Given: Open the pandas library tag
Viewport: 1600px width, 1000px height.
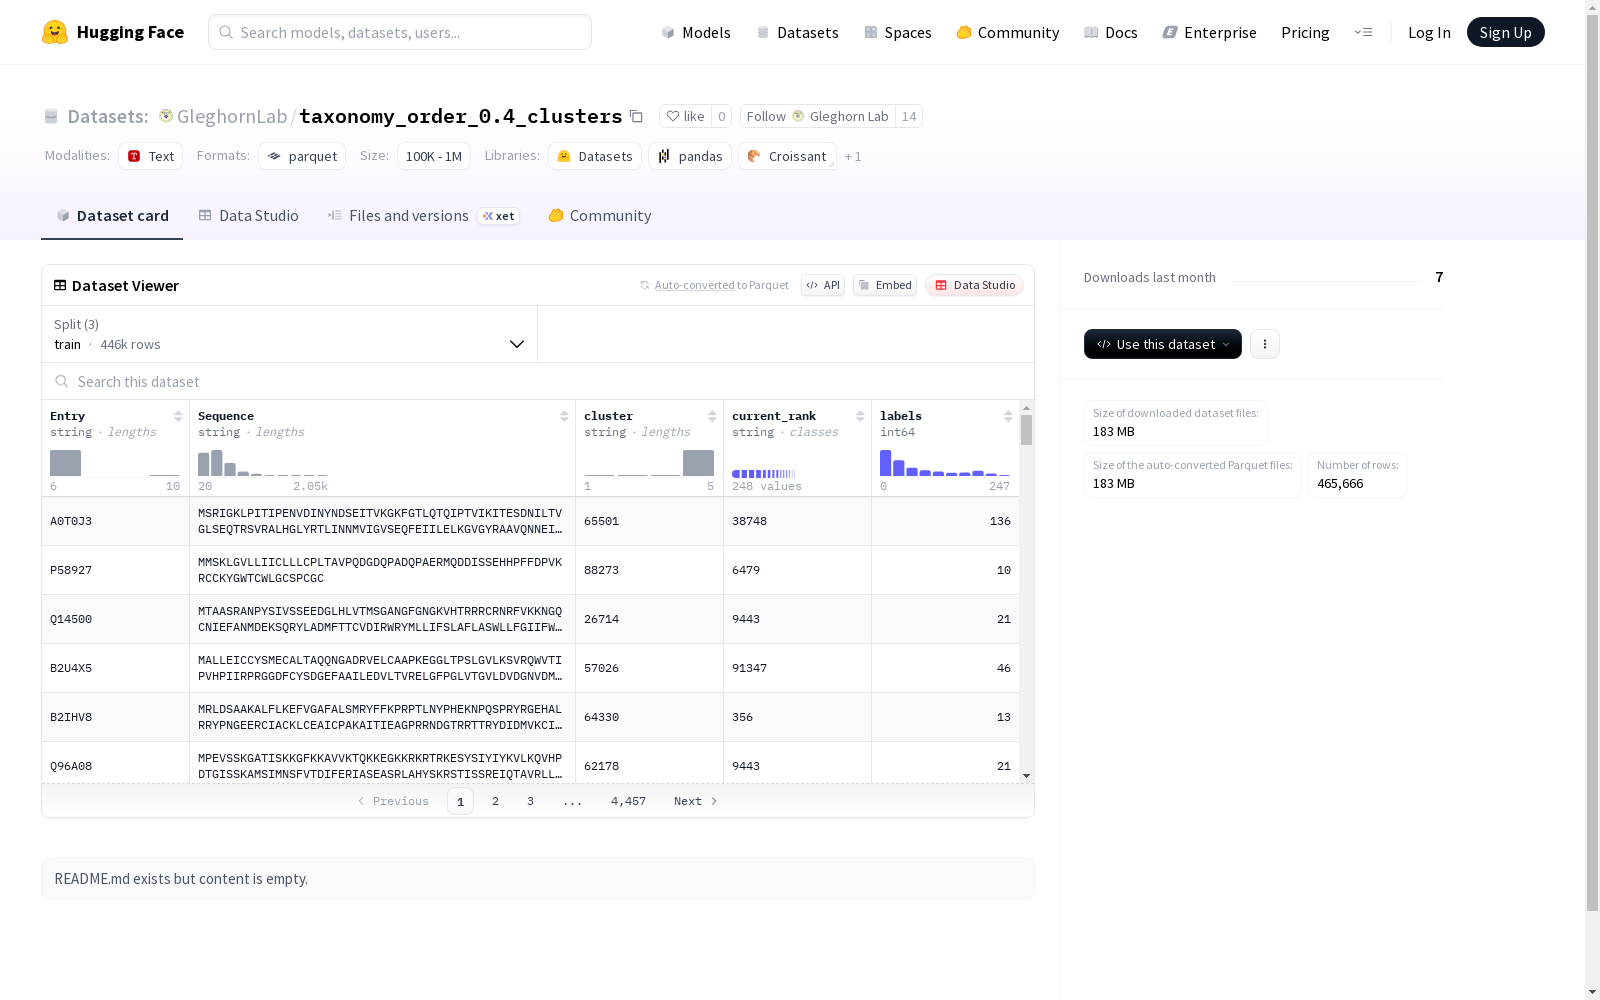Looking at the screenshot, I should click(x=689, y=156).
